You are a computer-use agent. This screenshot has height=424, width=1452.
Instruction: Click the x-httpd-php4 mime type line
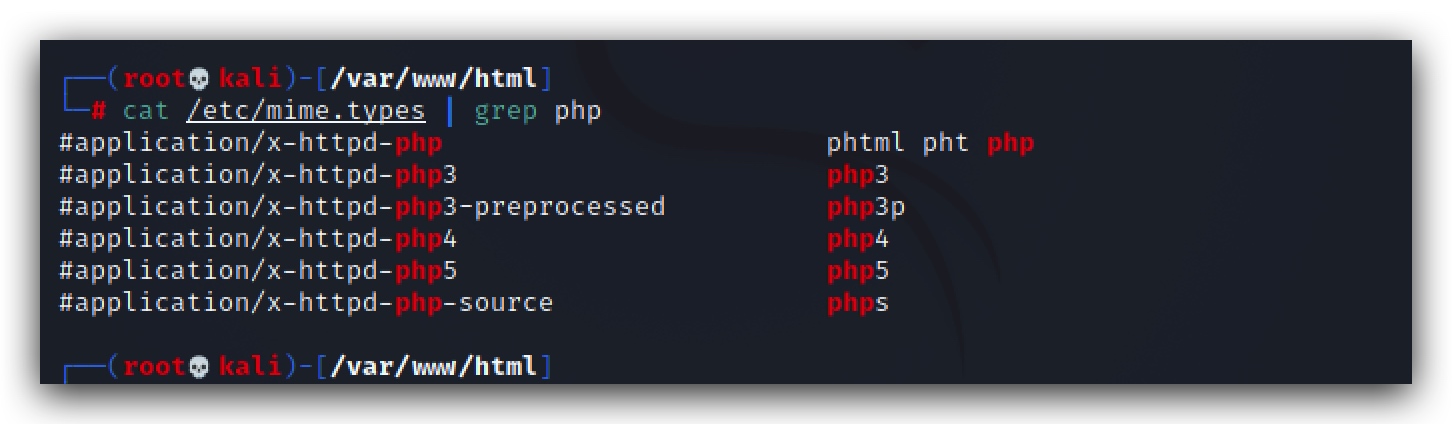pyautogui.click(x=258, y=240)
